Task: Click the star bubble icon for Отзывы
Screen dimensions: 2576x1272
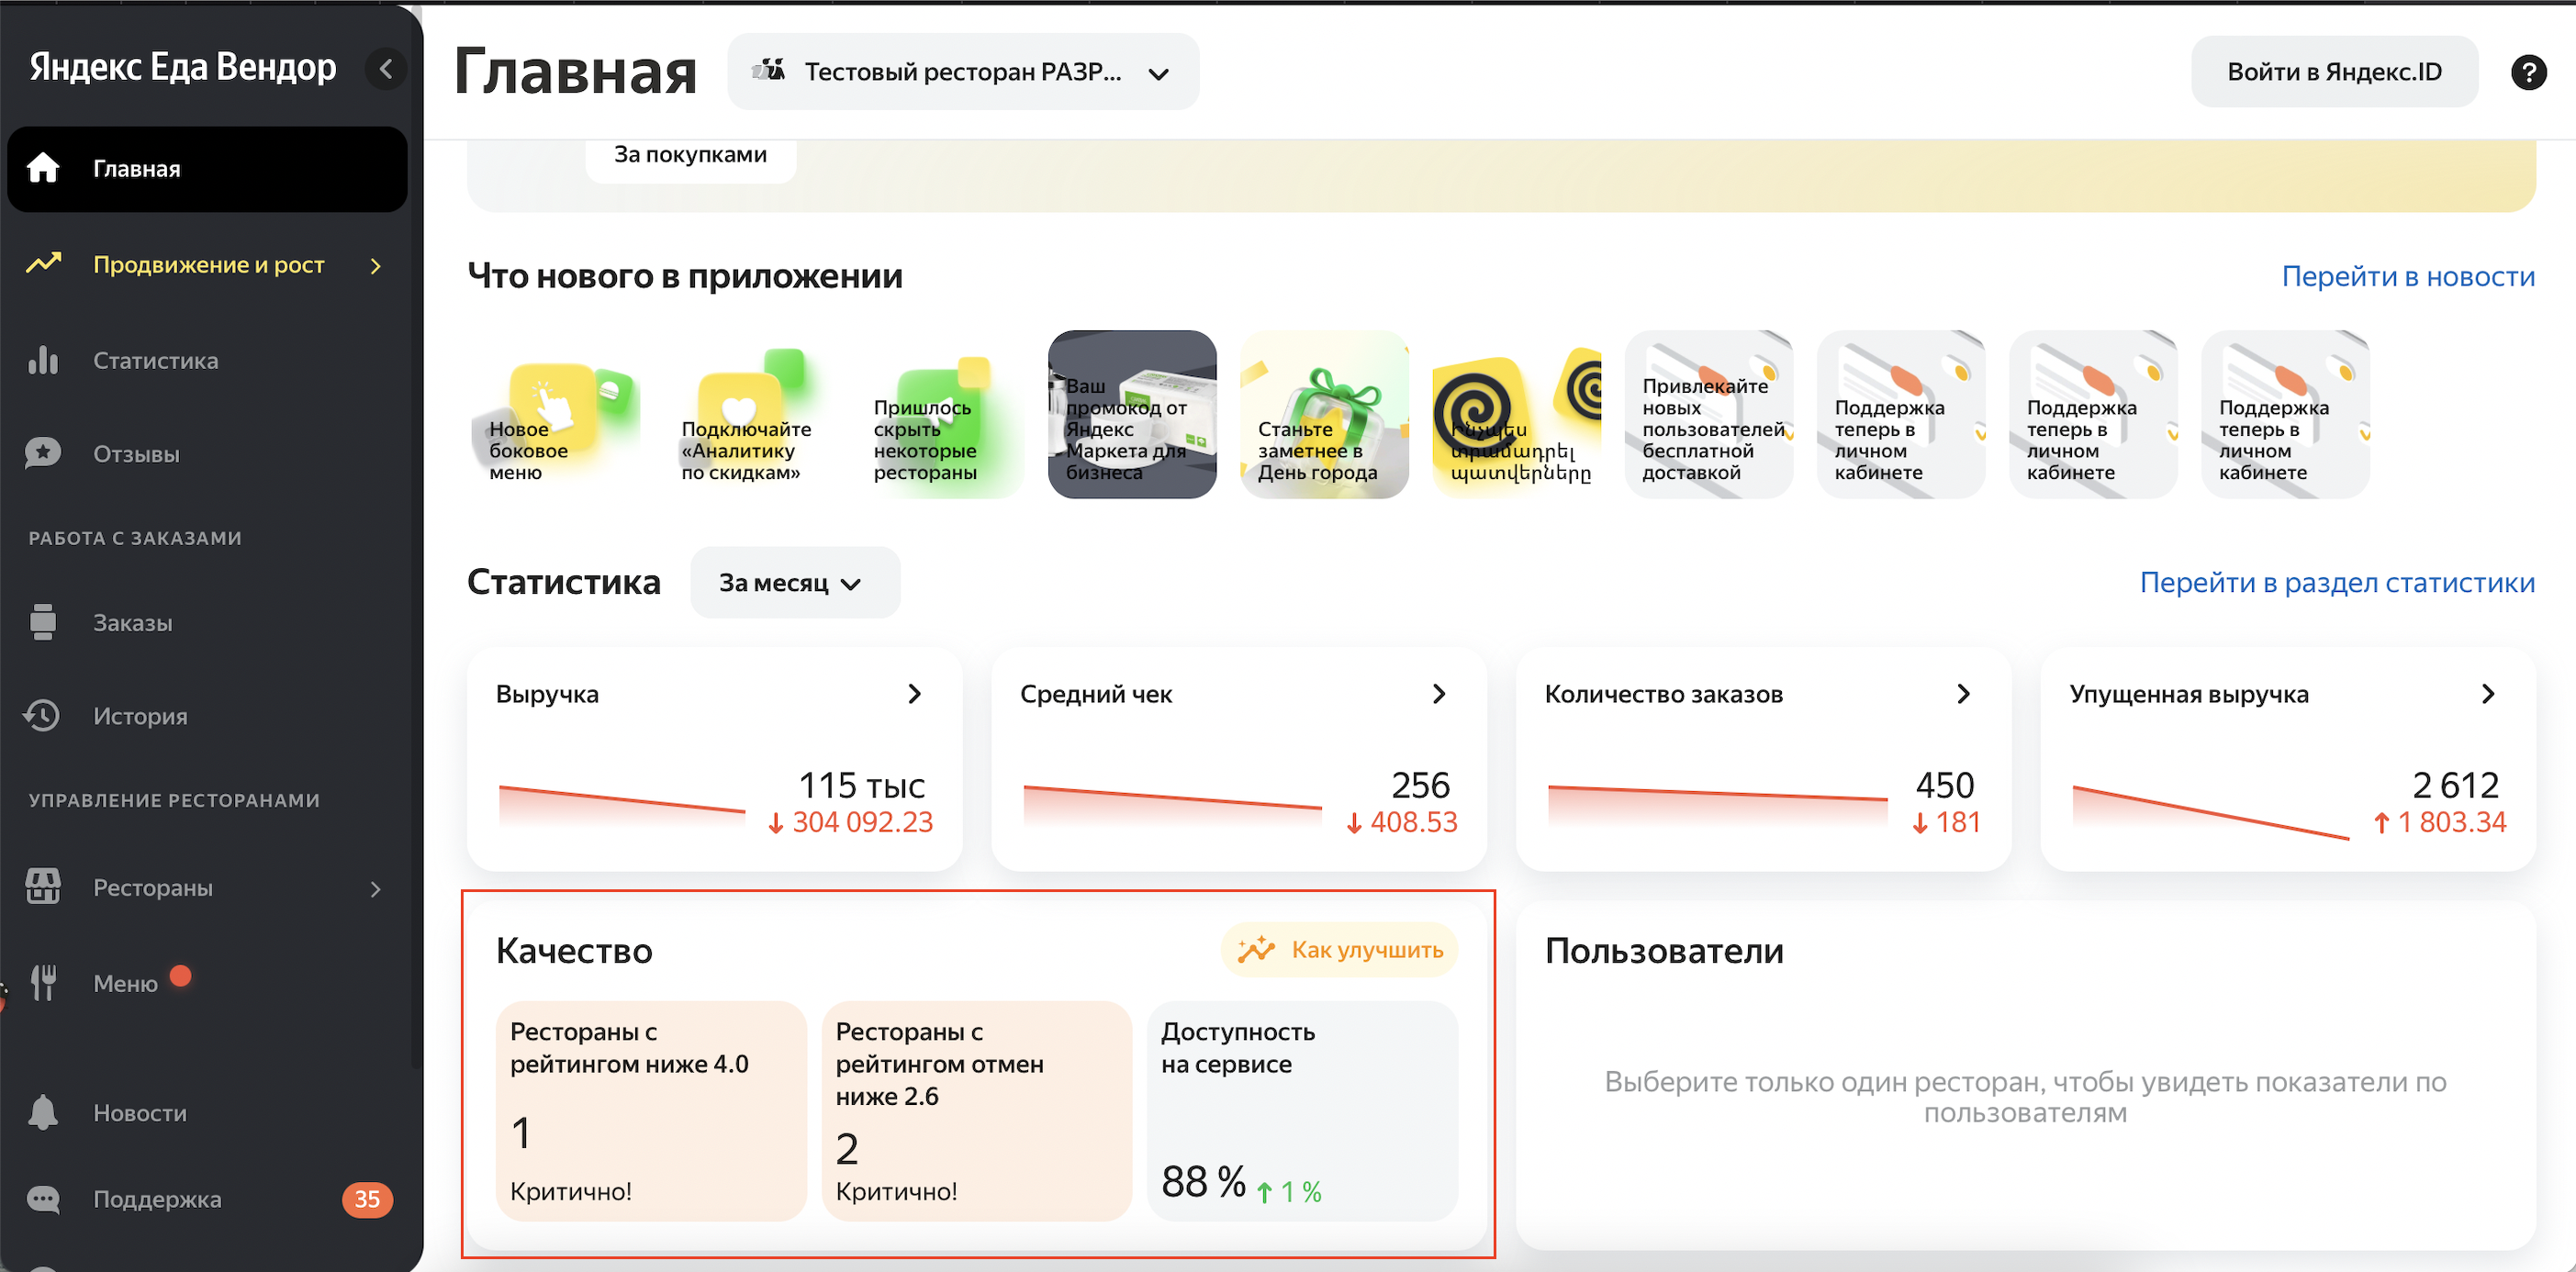Action: pos(43,454)
